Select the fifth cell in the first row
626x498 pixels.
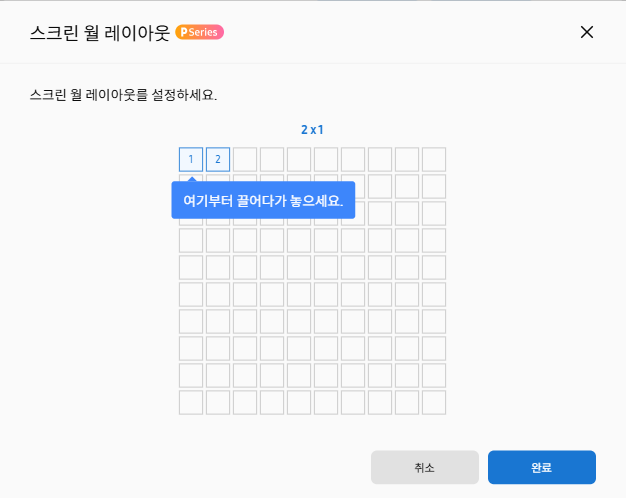[299, 159]
